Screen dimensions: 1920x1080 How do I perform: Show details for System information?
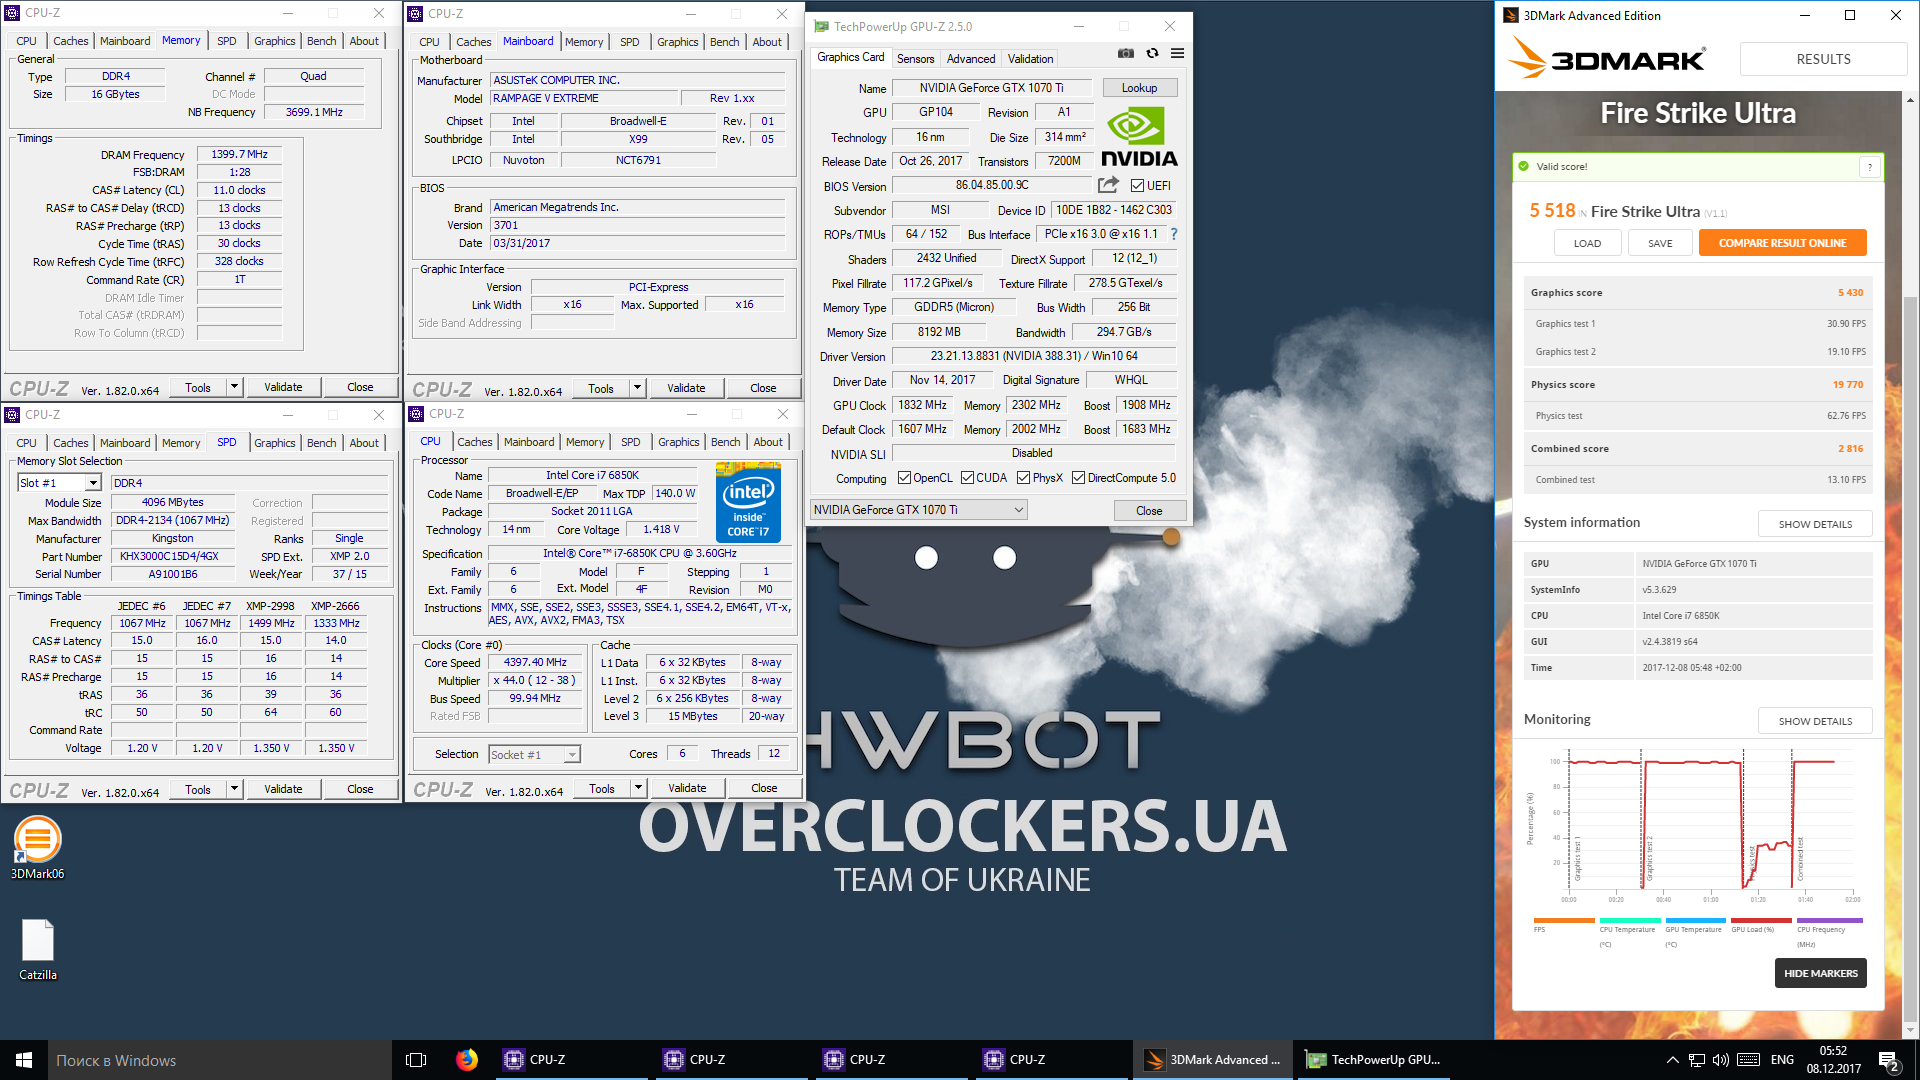1815,524
